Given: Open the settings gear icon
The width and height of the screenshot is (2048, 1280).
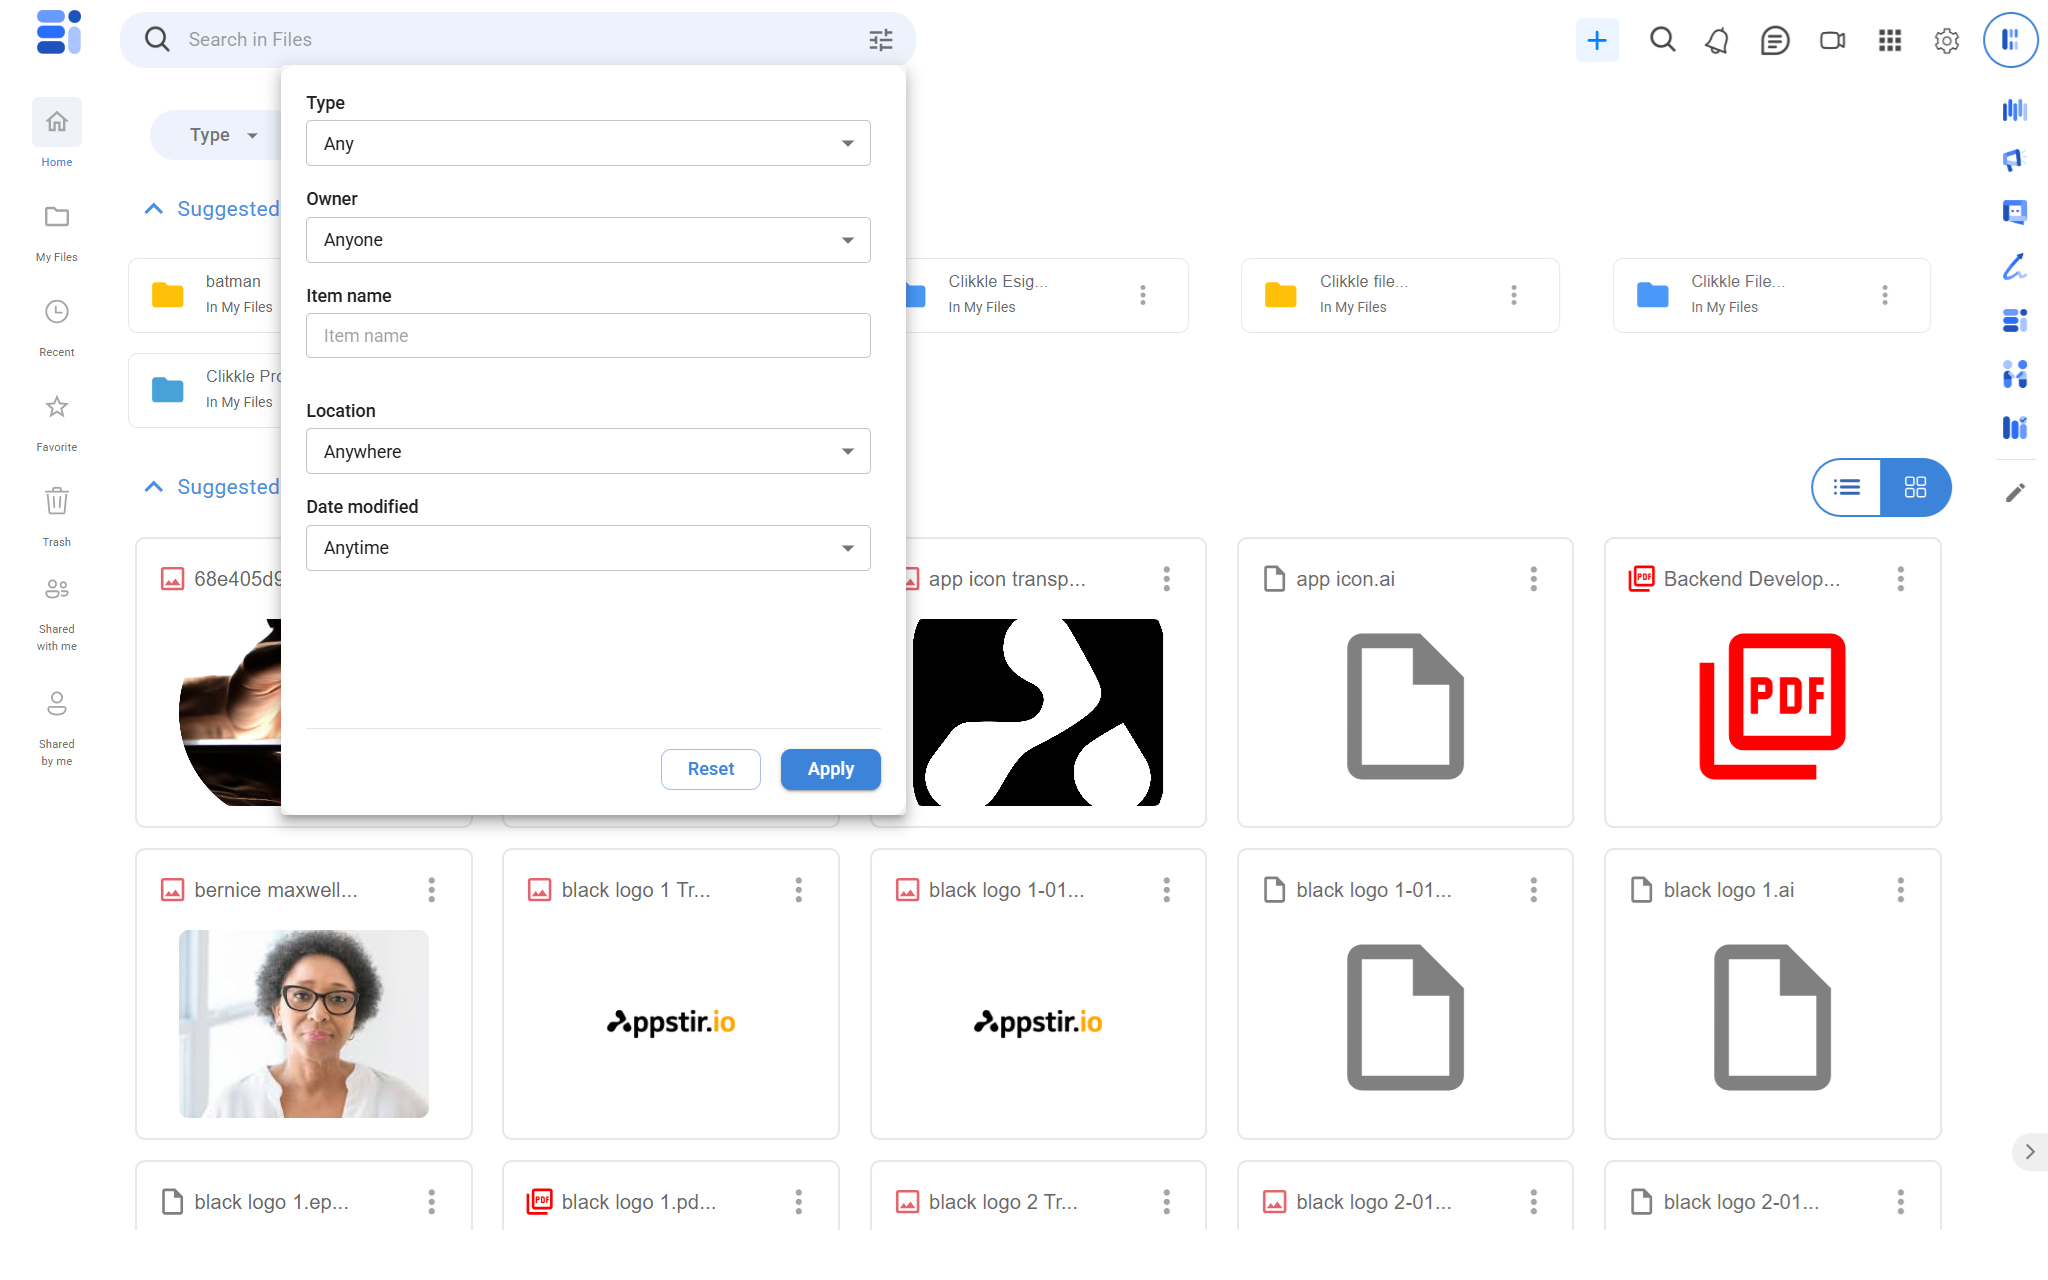Looking at the screenshot, I should [1946, 40].
